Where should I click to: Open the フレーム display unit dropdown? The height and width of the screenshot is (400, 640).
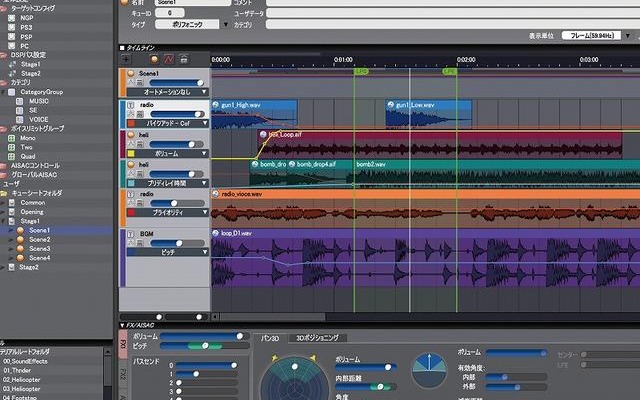click(x=596, y=36)
